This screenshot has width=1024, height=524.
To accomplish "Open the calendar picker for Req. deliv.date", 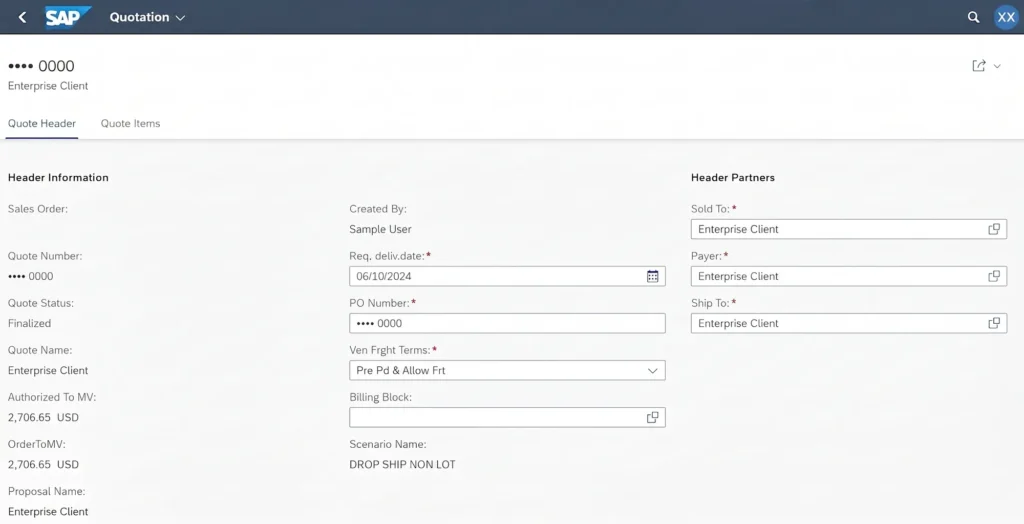I will click(652, 276).
